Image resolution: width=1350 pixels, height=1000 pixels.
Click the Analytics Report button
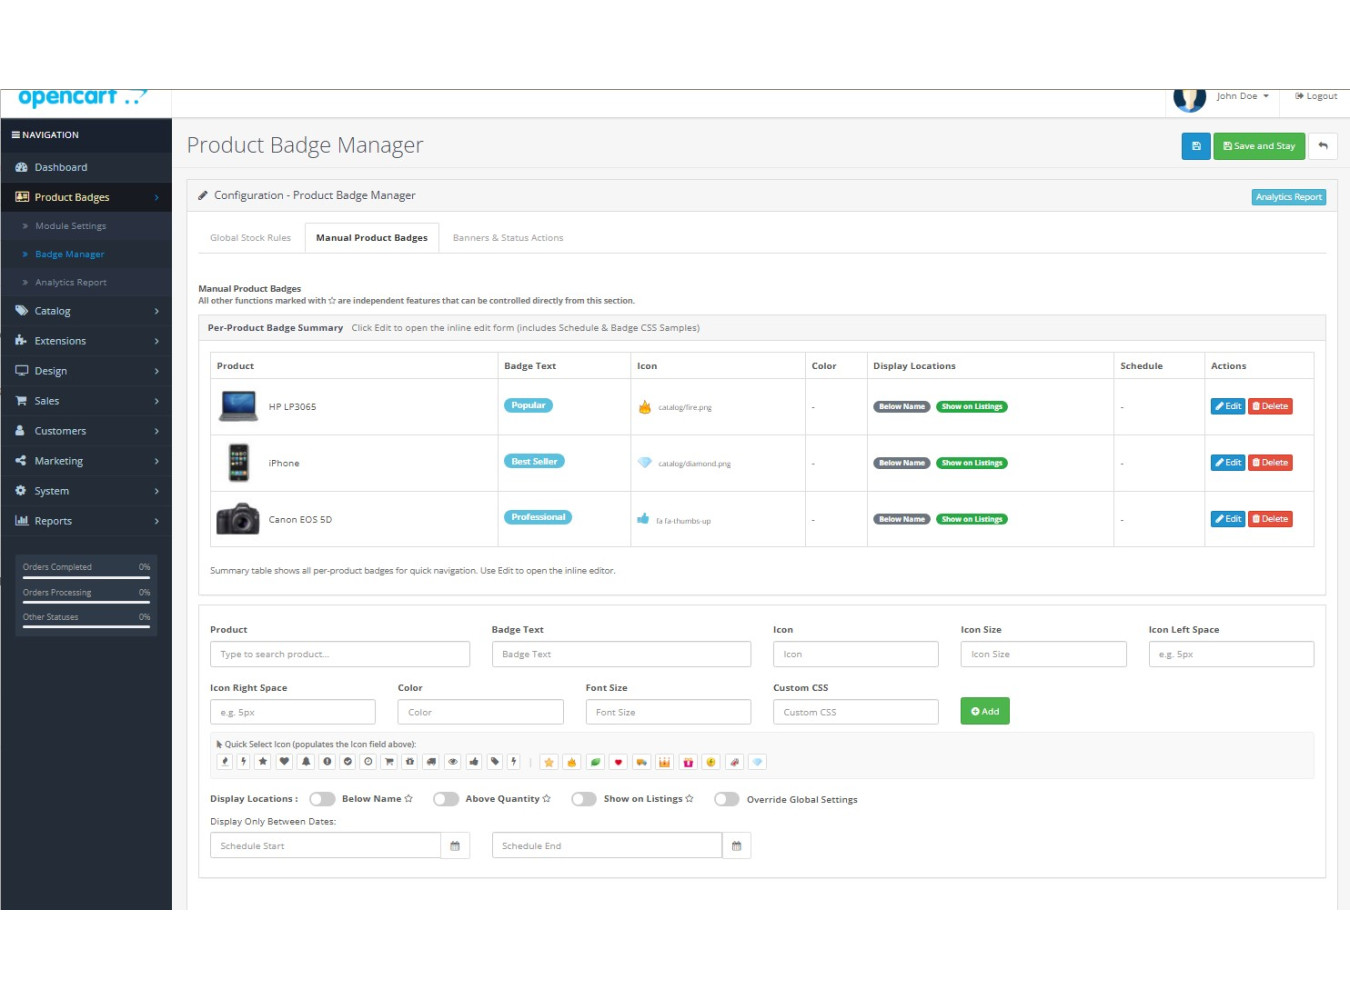click(x=1288, y=197)
